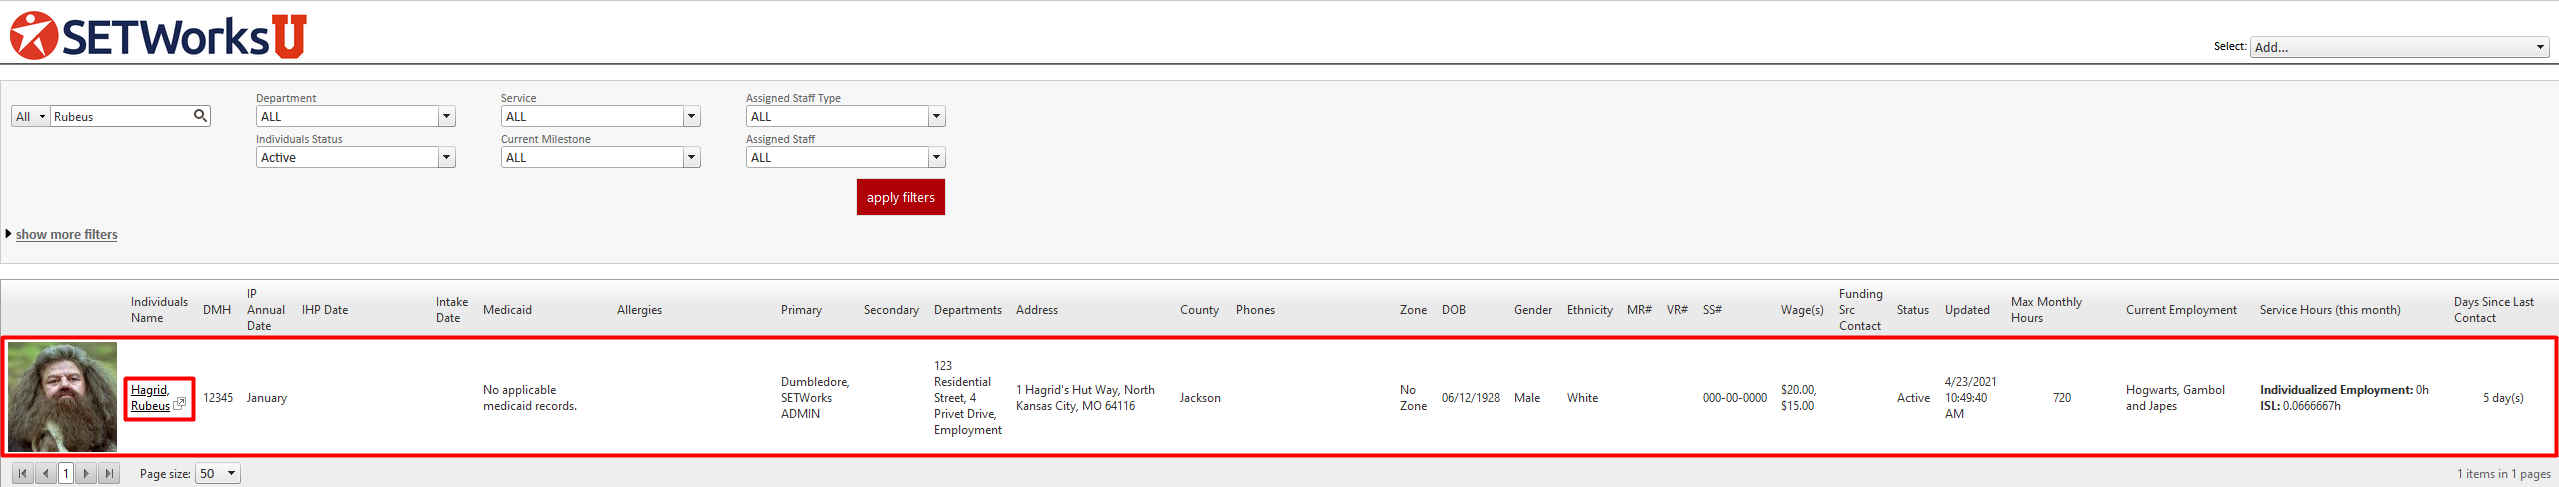Sort by Wage(s) column header
This screenshot has height=487, width=2559.
tap(1802, 310)
